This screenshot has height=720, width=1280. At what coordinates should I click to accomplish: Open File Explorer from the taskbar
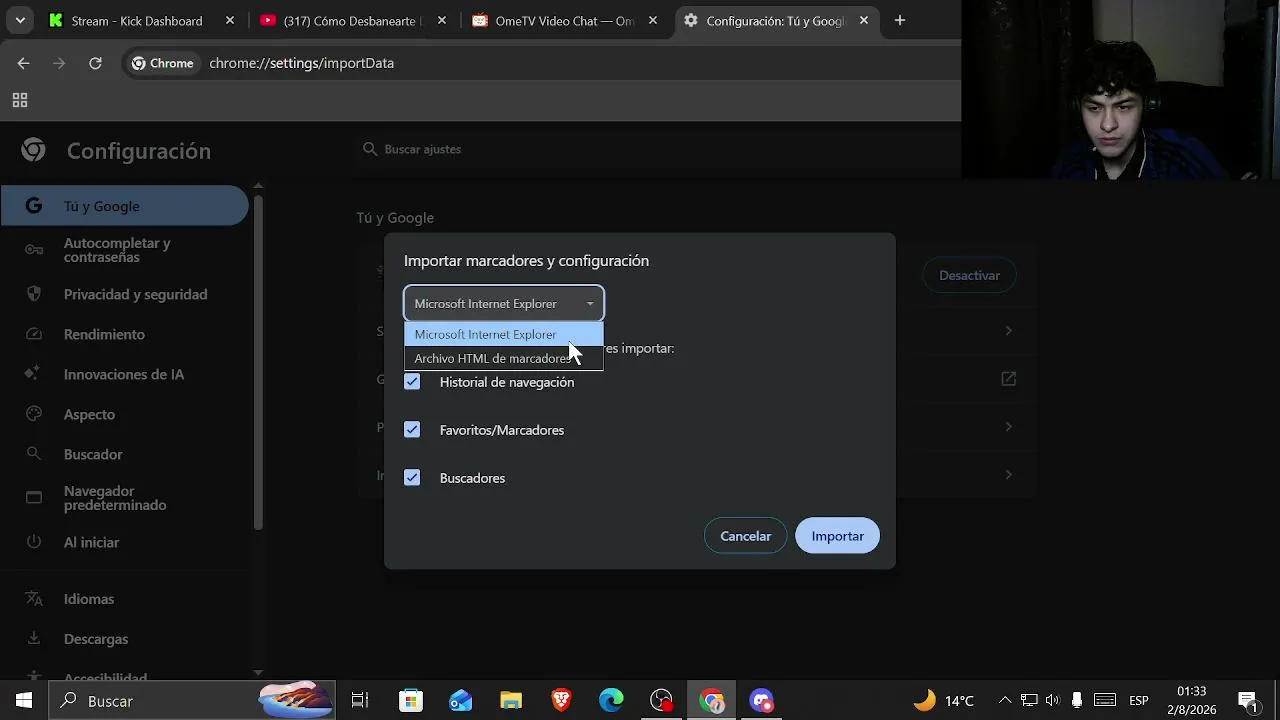pyautogui.click(x=511, y=700)
